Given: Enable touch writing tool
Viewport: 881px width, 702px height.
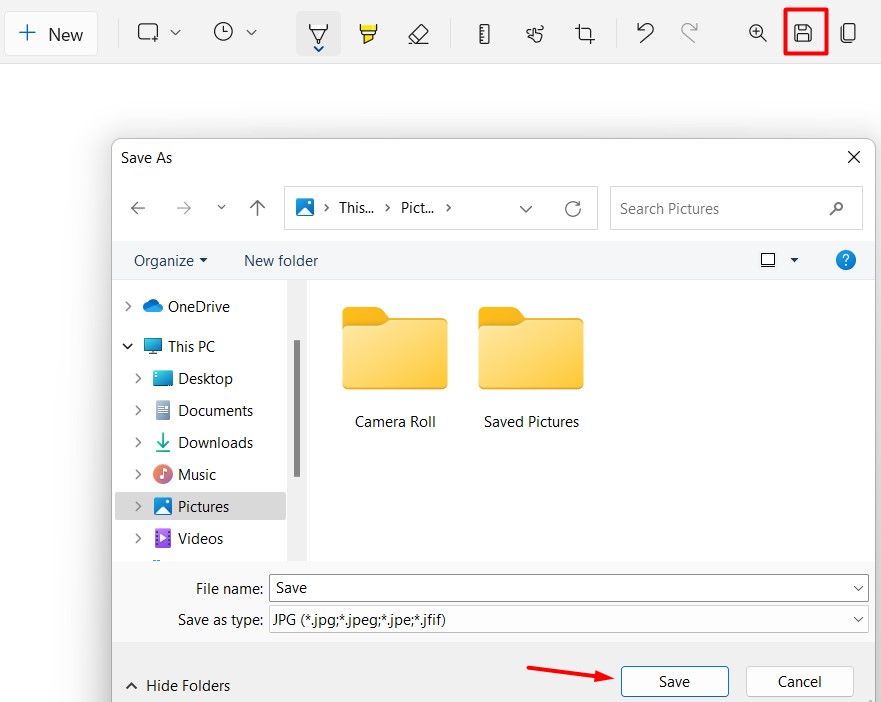Looking at the screenshot, I should [535, 34].
